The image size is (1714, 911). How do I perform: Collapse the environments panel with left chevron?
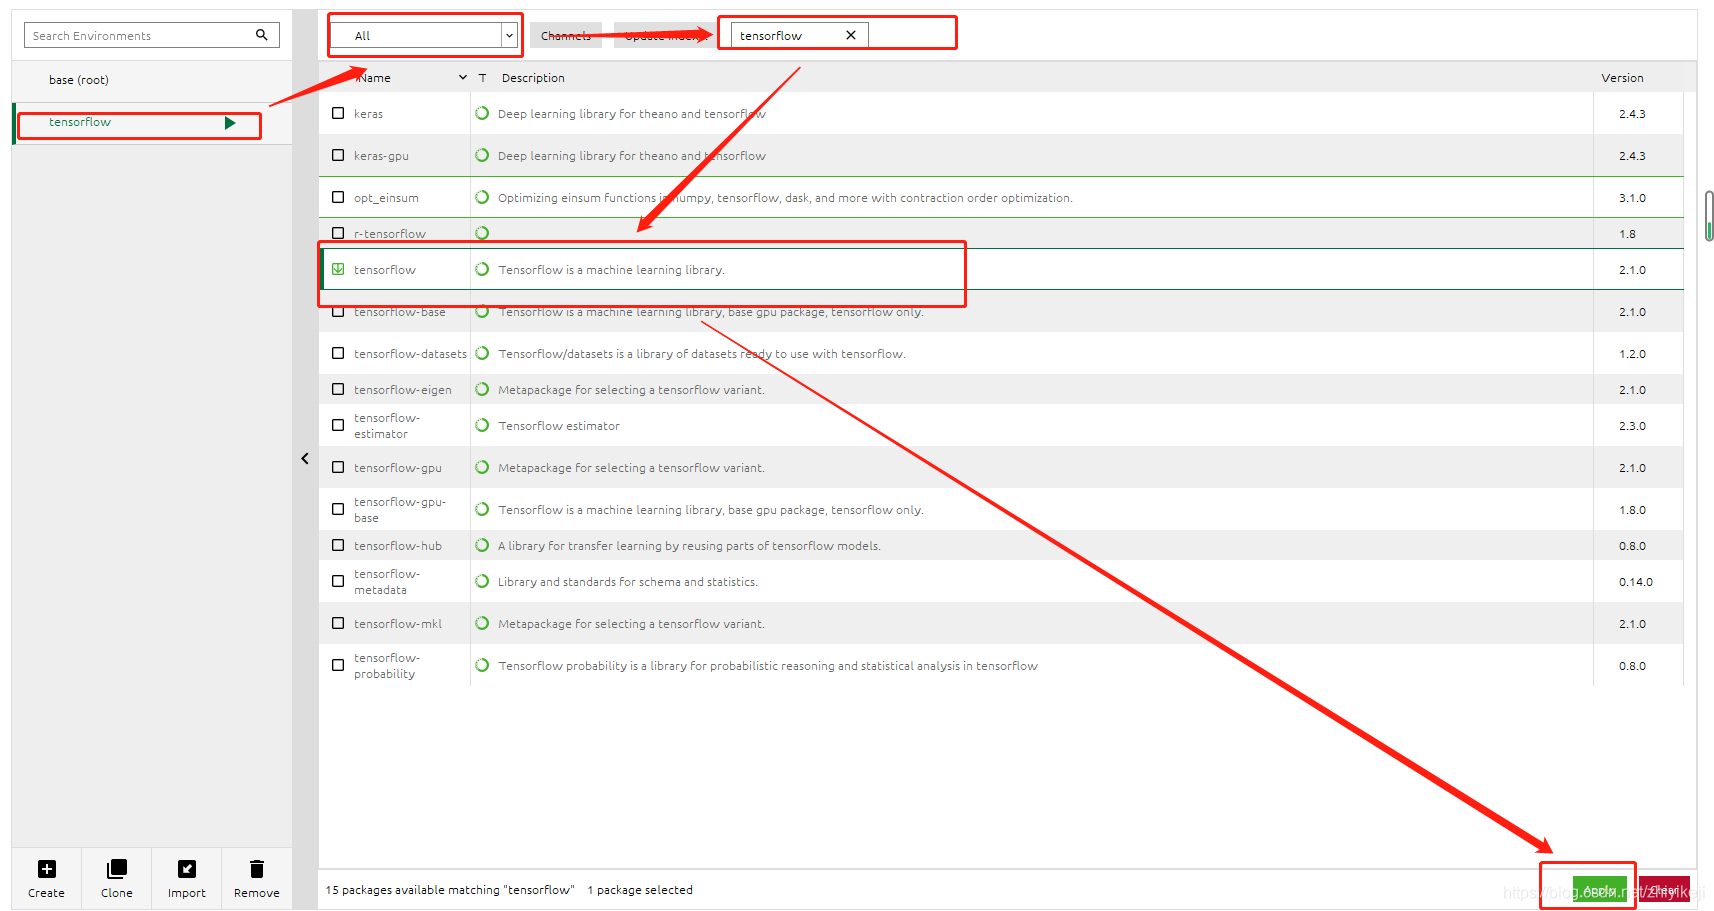tap(305, 459)
